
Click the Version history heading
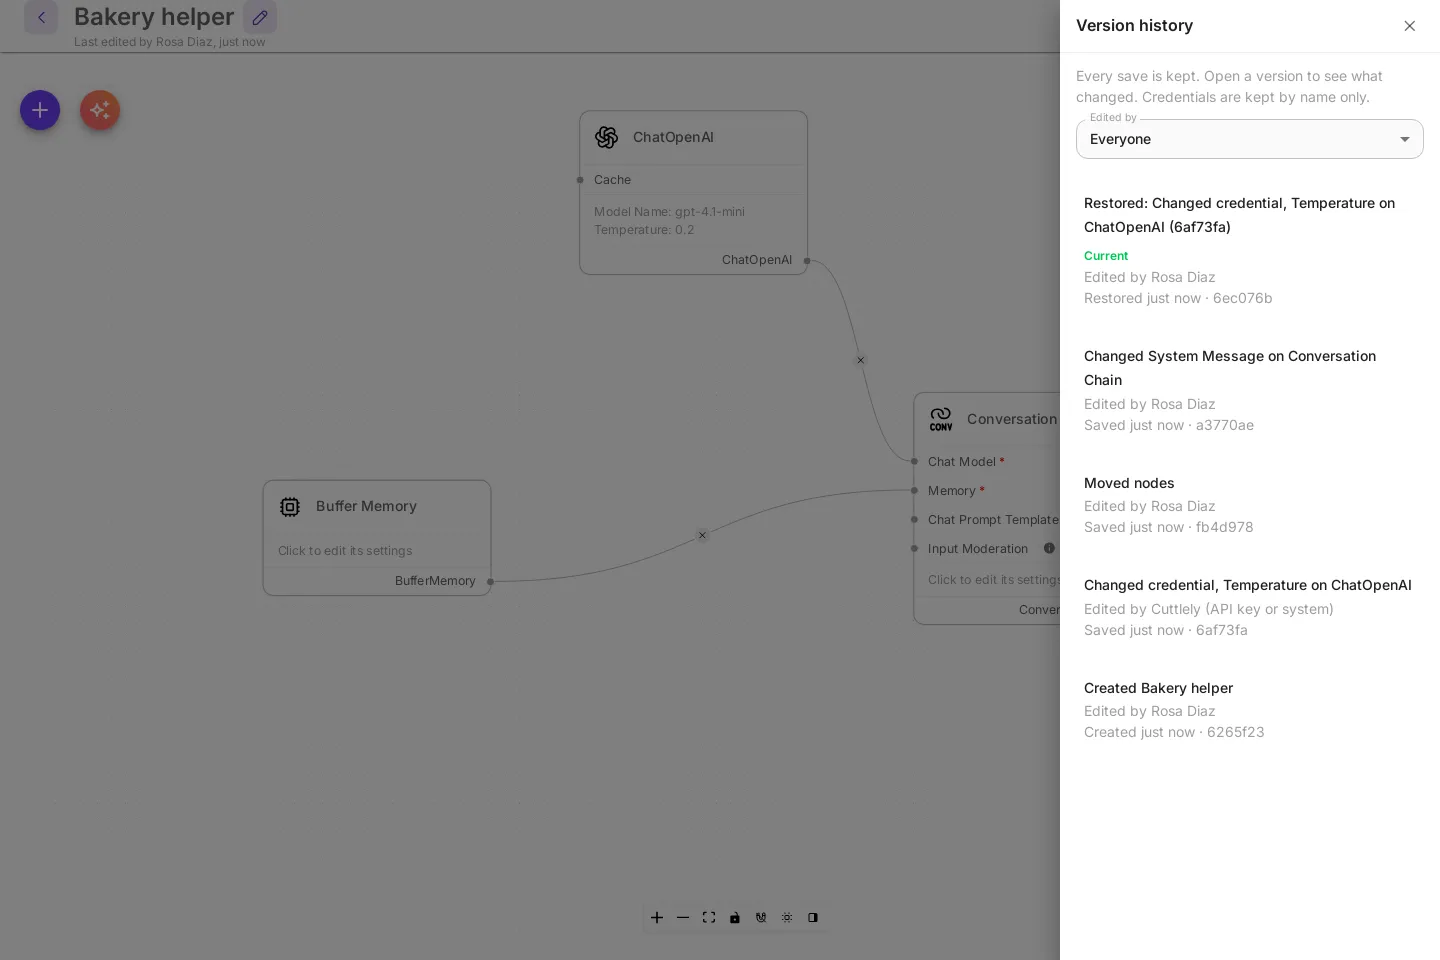1134,26
